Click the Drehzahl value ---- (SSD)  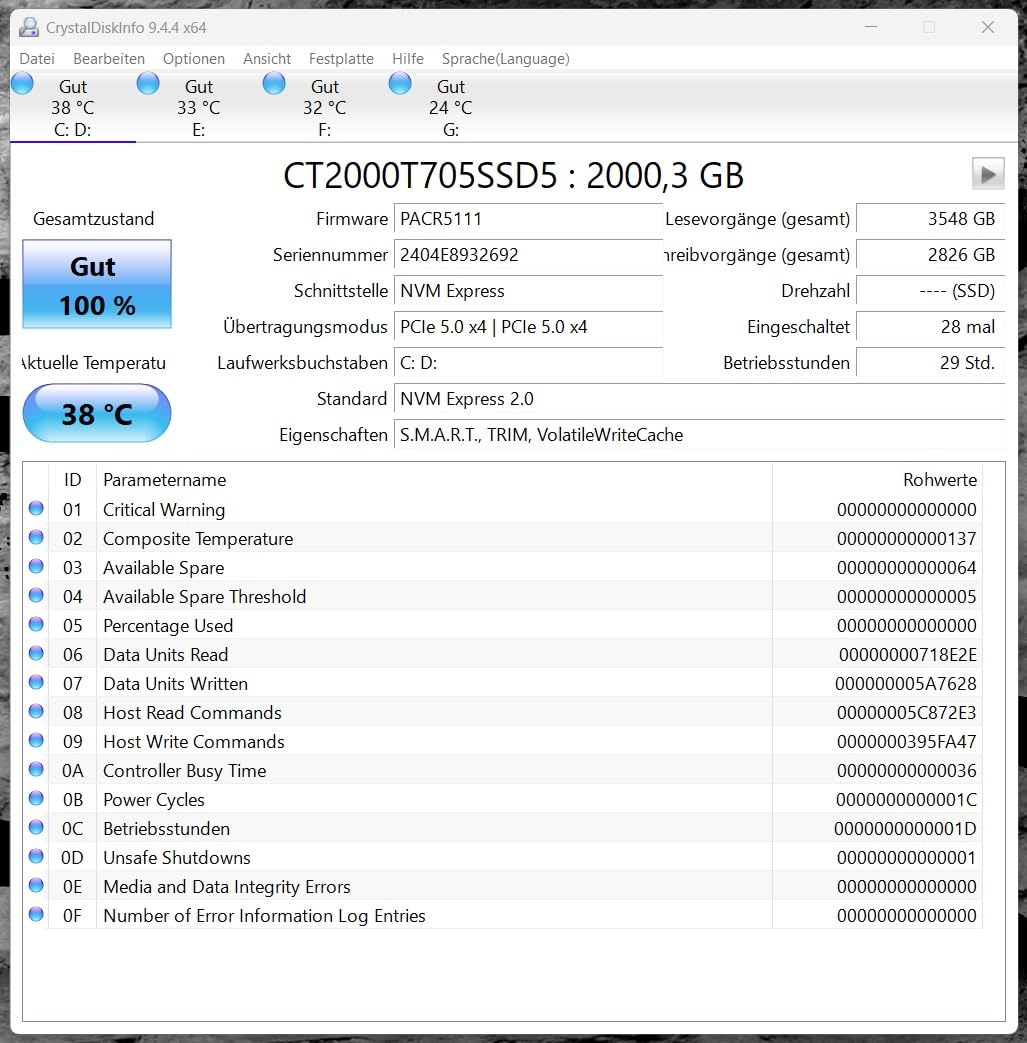click(x=930, y=291)
